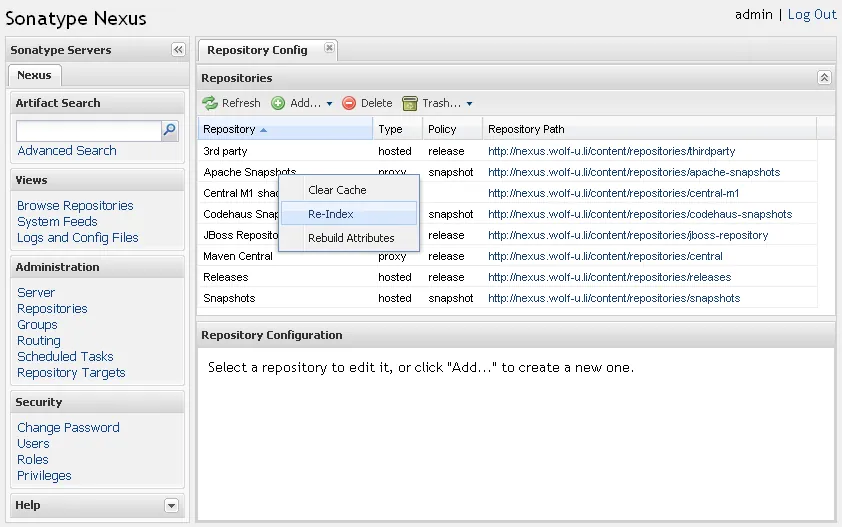Image resolution: width=842 pixels, height=527 pixels.
Task: Choose Re-Index from context menu
Action: click(x=349, y=214)
